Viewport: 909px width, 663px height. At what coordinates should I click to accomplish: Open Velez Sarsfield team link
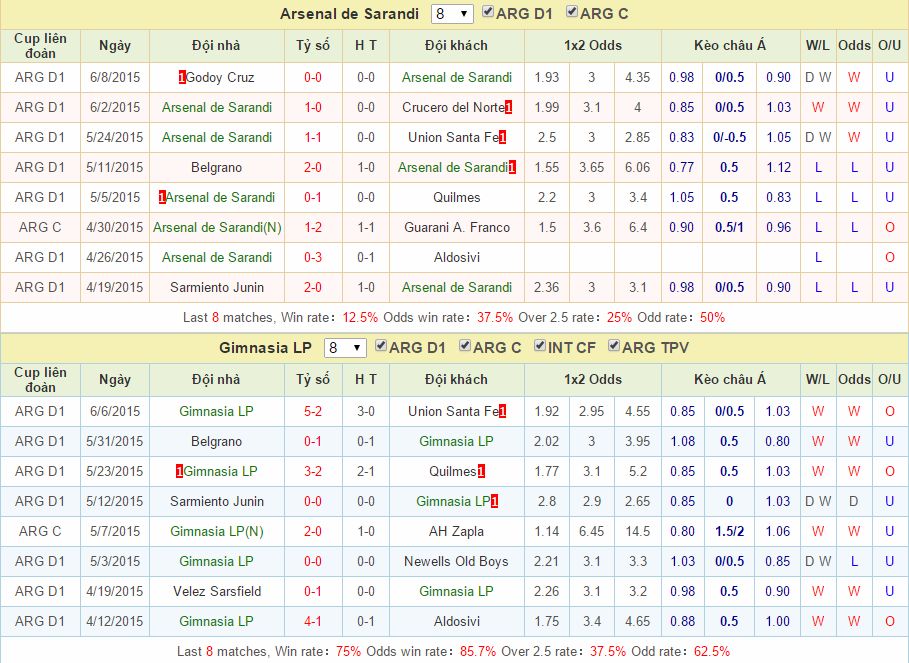(217, 591)
